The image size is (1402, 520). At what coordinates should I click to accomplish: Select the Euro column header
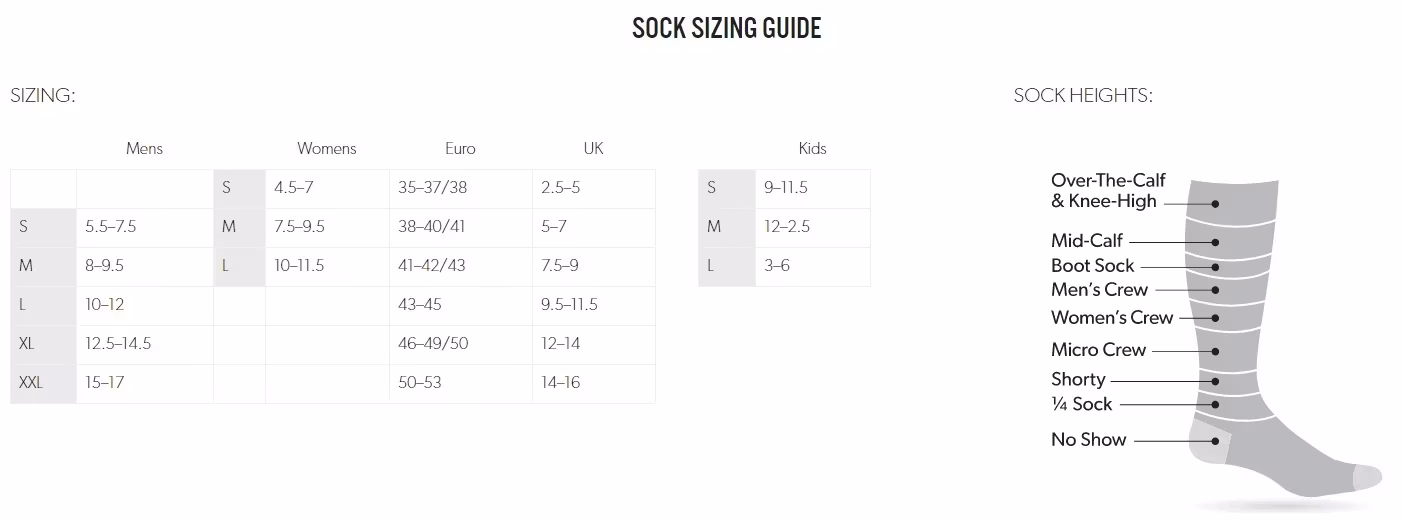point(460,149)
